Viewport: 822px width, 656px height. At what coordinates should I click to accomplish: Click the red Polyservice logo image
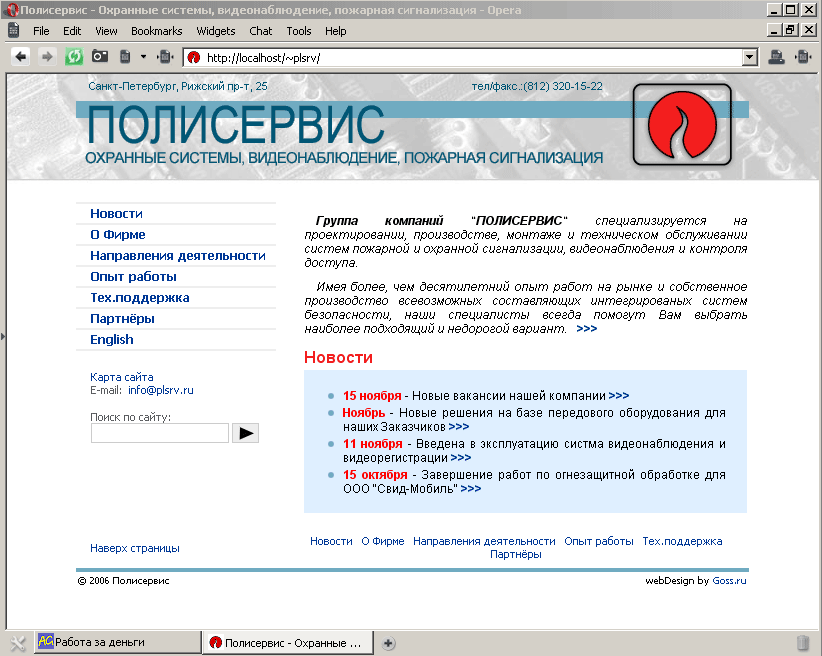682,125
